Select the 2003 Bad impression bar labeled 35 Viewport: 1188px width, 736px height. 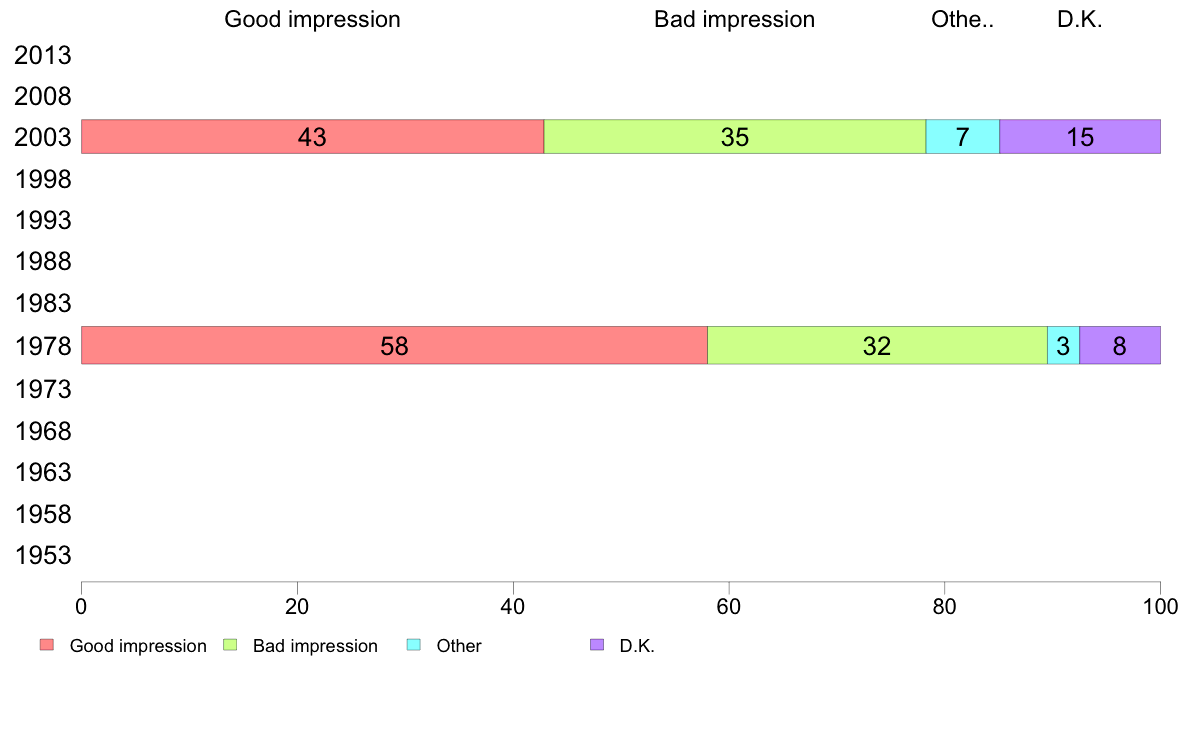tap(734, 137)
